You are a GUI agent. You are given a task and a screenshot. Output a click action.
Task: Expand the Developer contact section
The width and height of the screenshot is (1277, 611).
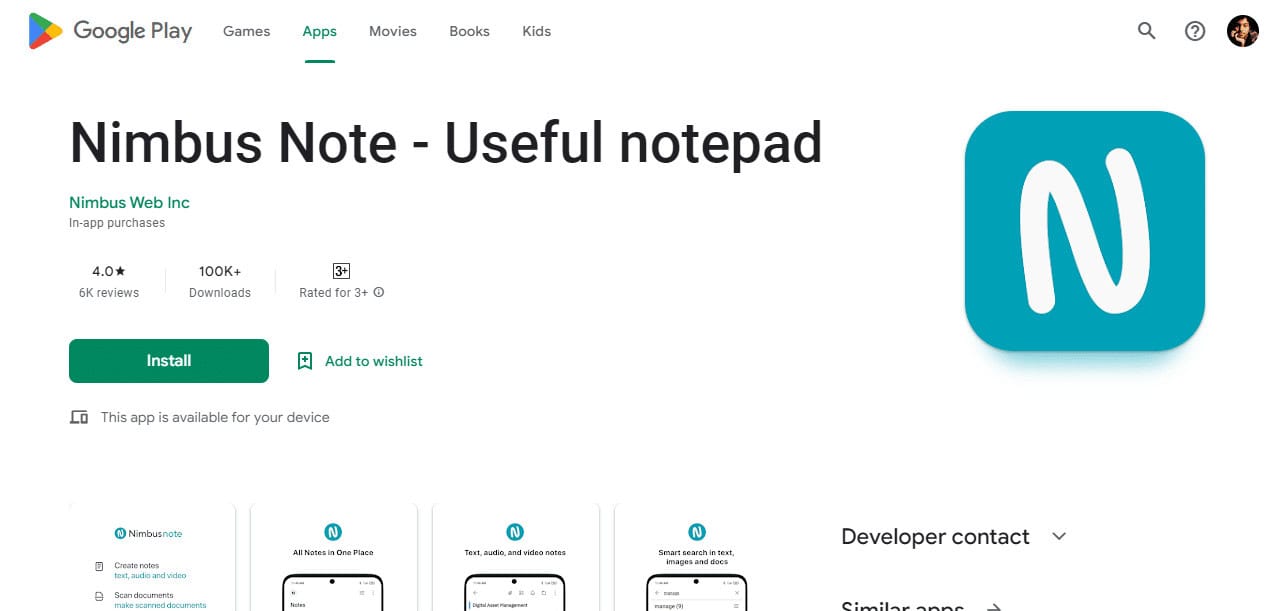[x=1059, y=537]
